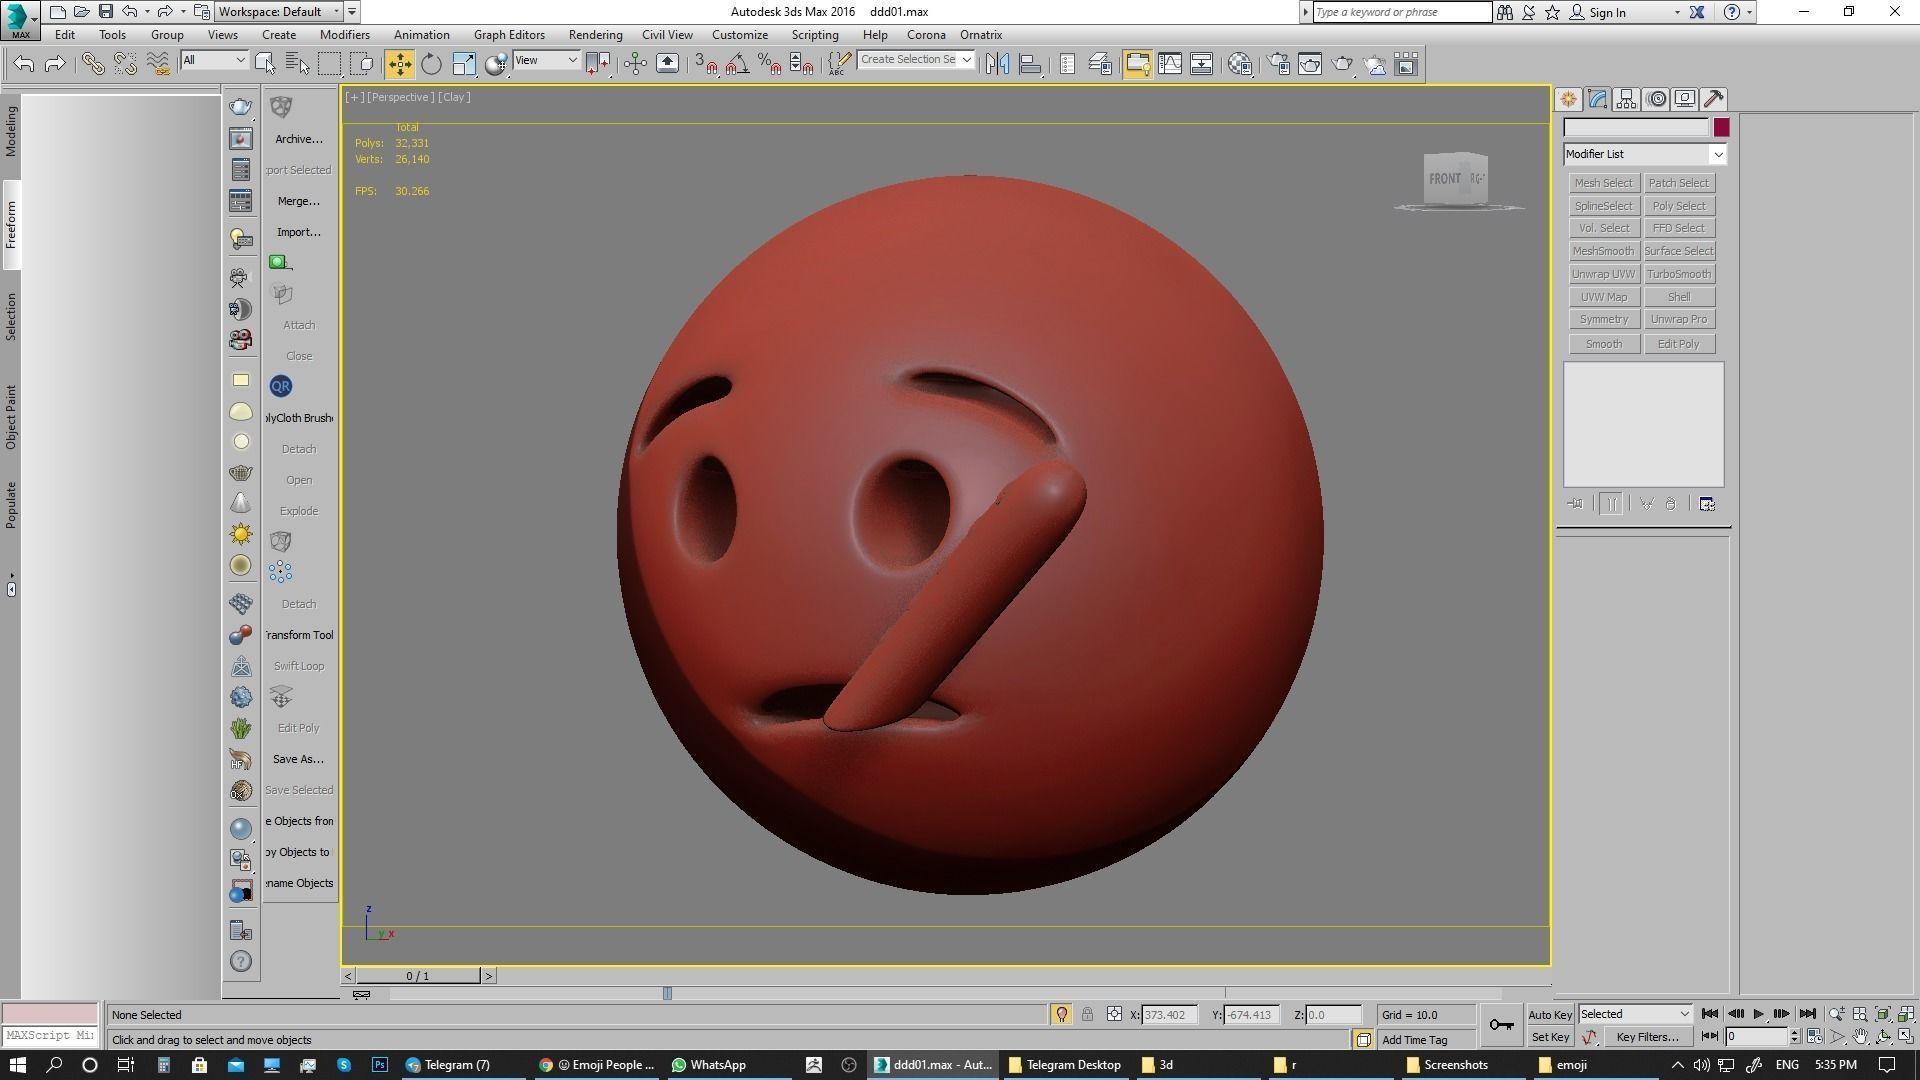Open the reference coordinate system View dropdown
Viewport: 1920px width, 1080px height.
(546, 60)
